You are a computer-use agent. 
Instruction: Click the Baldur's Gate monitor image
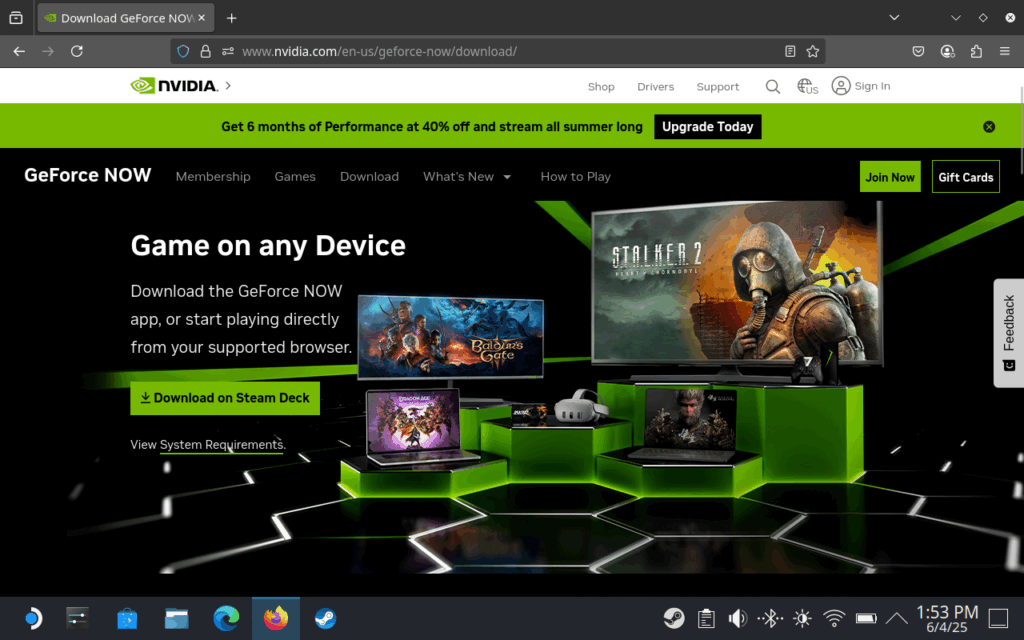[451, 336]
